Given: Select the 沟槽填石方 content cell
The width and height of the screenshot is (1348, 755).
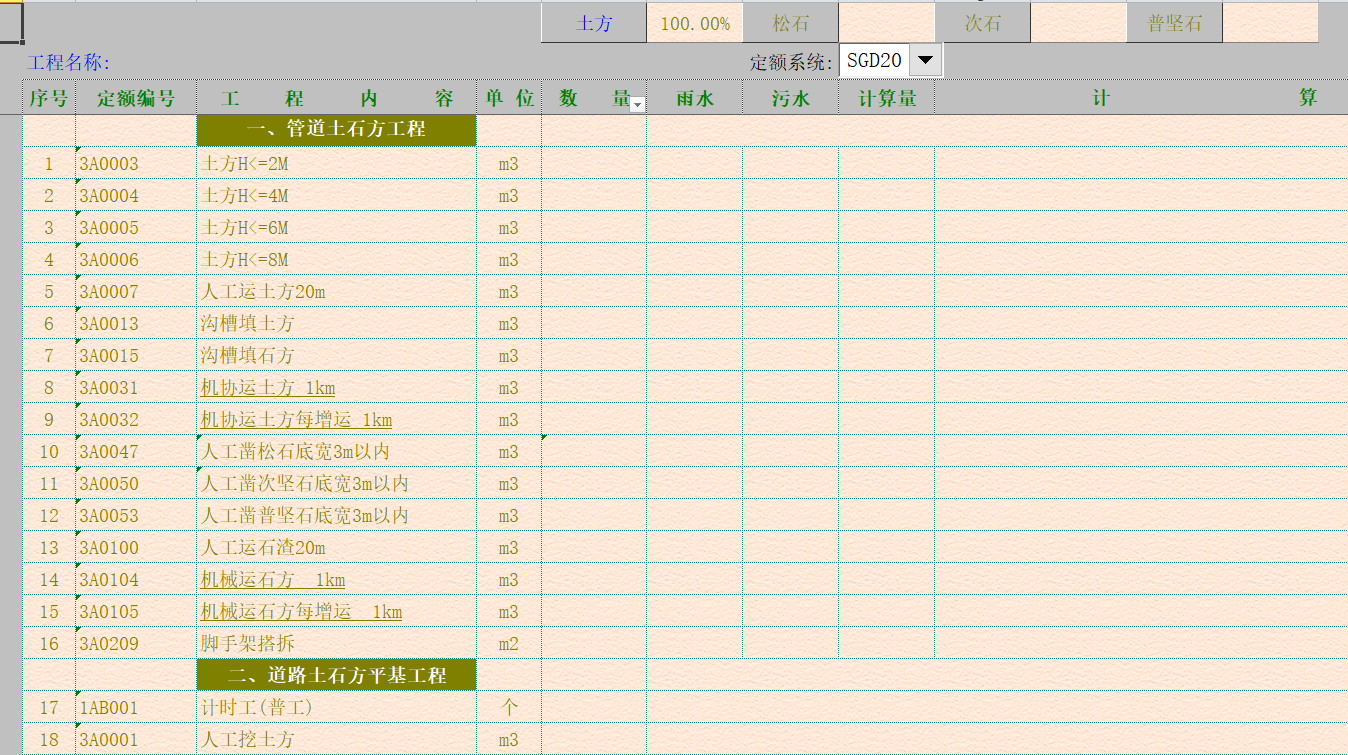Looking at the screenshot, I should pyautogui.click(x=337, y=356).
